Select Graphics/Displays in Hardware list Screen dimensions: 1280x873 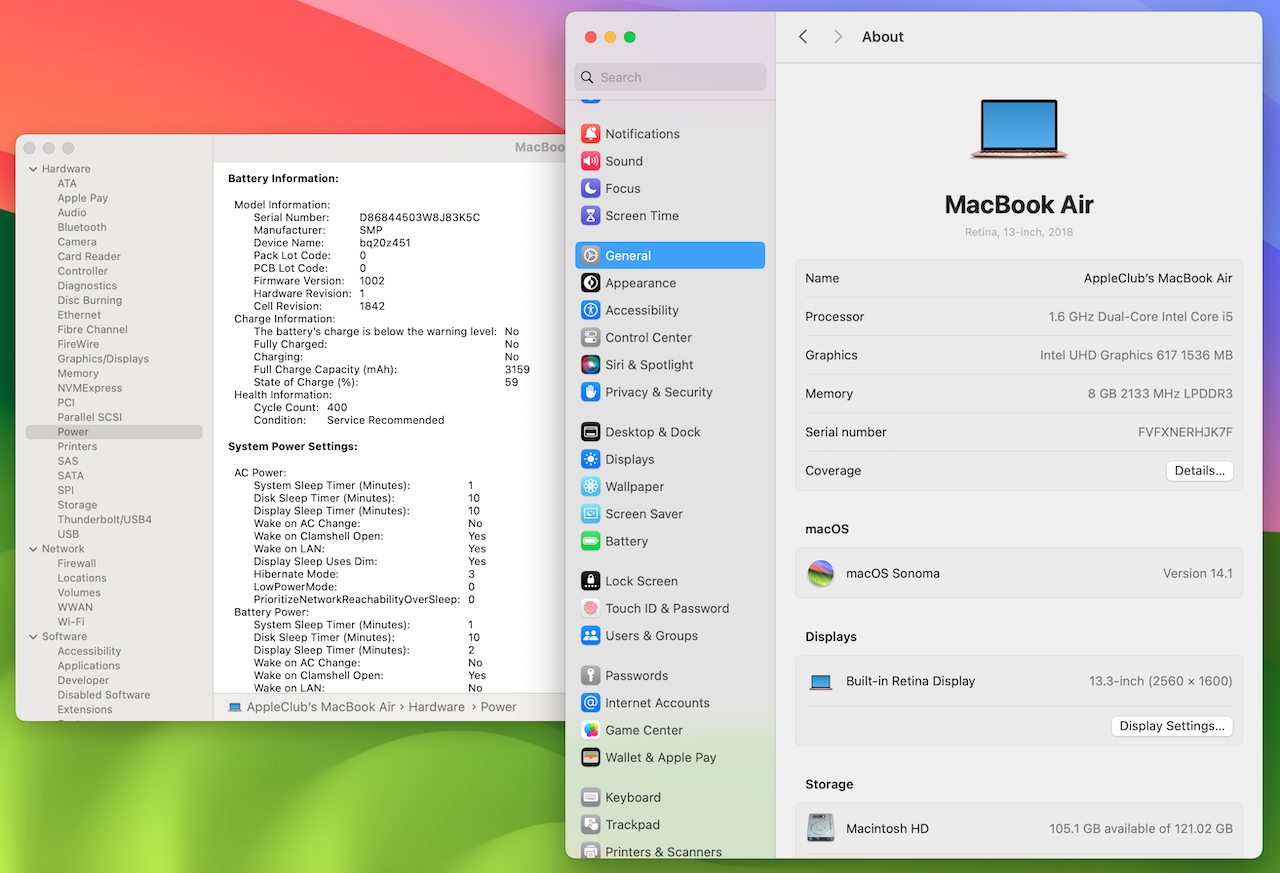[x=103, y=359]
